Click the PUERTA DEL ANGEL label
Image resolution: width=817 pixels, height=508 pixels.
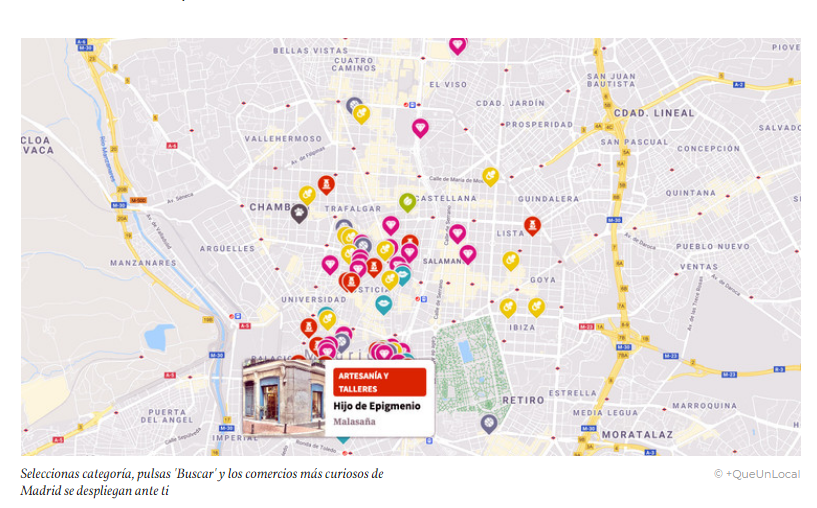(167, 416)
